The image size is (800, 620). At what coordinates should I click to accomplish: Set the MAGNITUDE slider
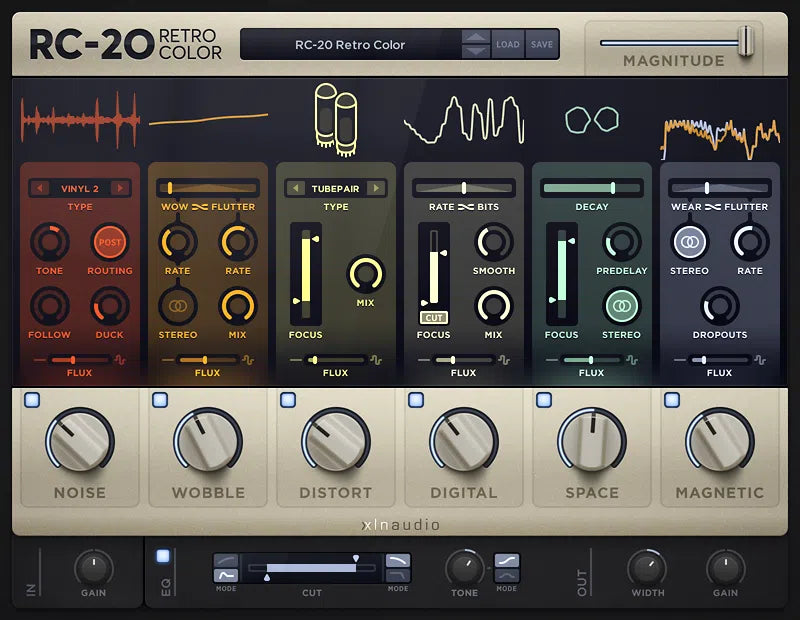[745, 39]
